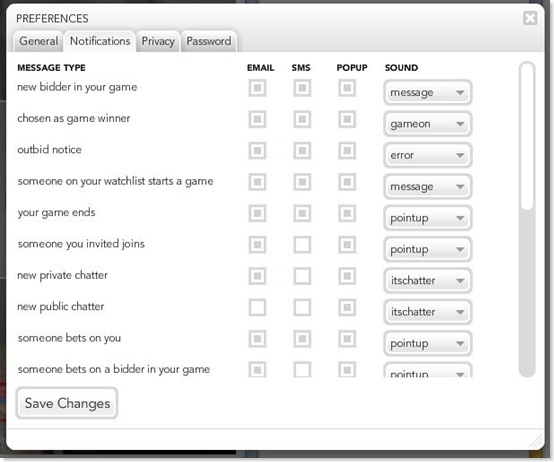This screenshot has height=462, width=554.
Task: Uncheck POPUP for your game ends
Action: point(347,213)
